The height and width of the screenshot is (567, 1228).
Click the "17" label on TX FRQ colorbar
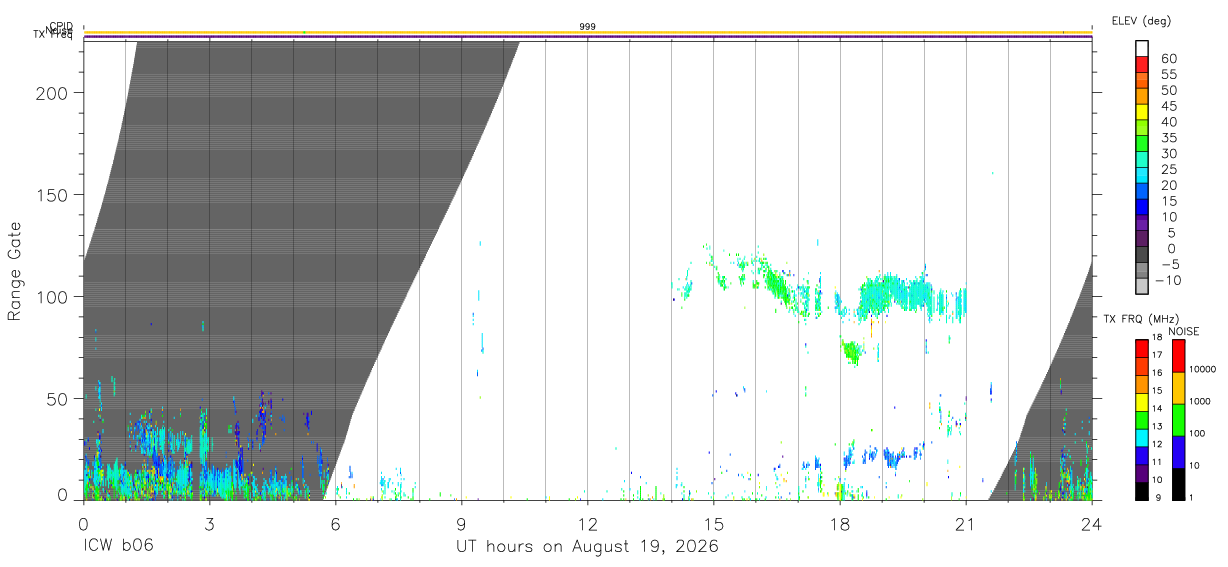coord(1159,355)
